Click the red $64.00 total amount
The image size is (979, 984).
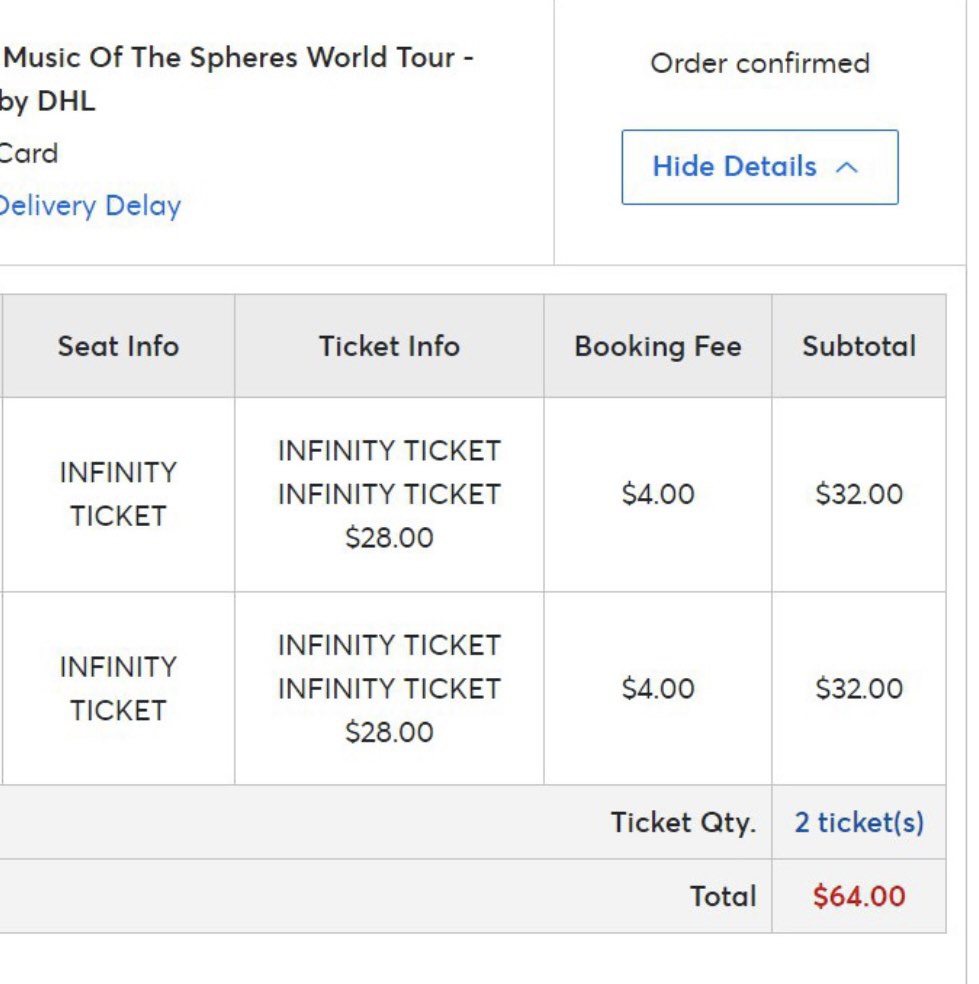pyautogui.click(x=860, y=897)
